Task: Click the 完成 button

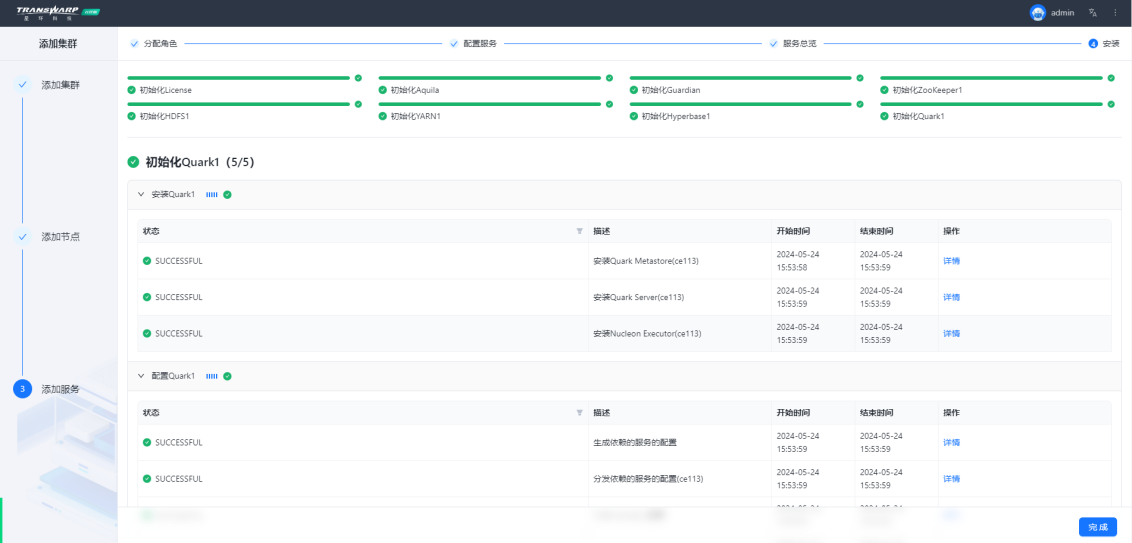Action: [1097, 527]
